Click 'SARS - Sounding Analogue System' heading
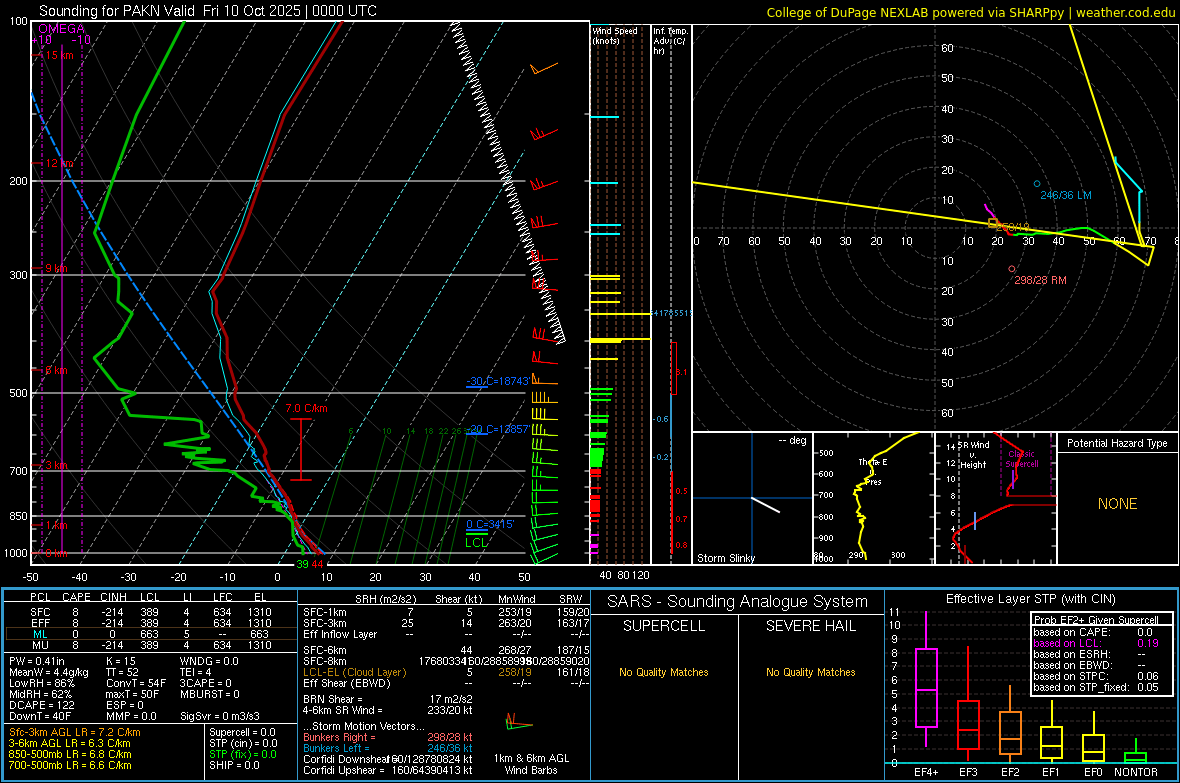The width and height of the screenshot is (1180, 783). point(737,602)
